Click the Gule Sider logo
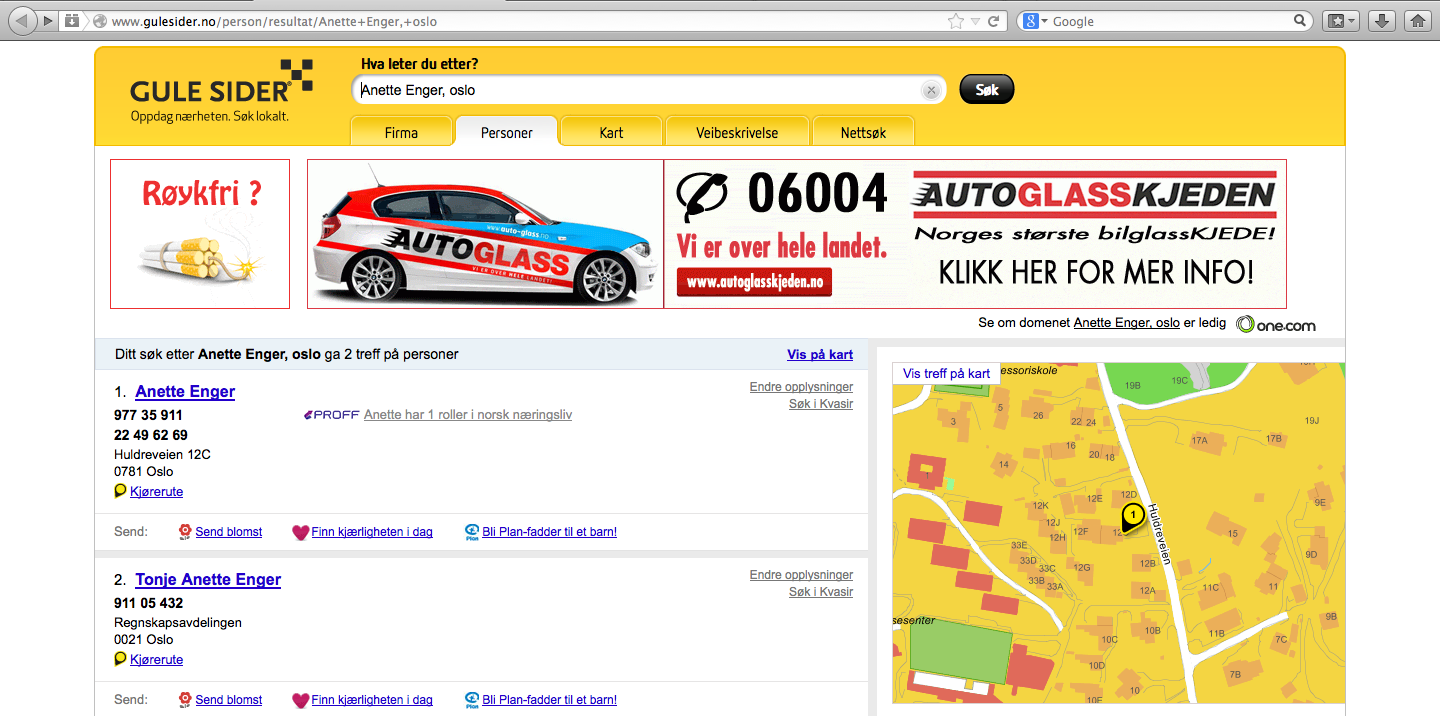 coord(222,90)
